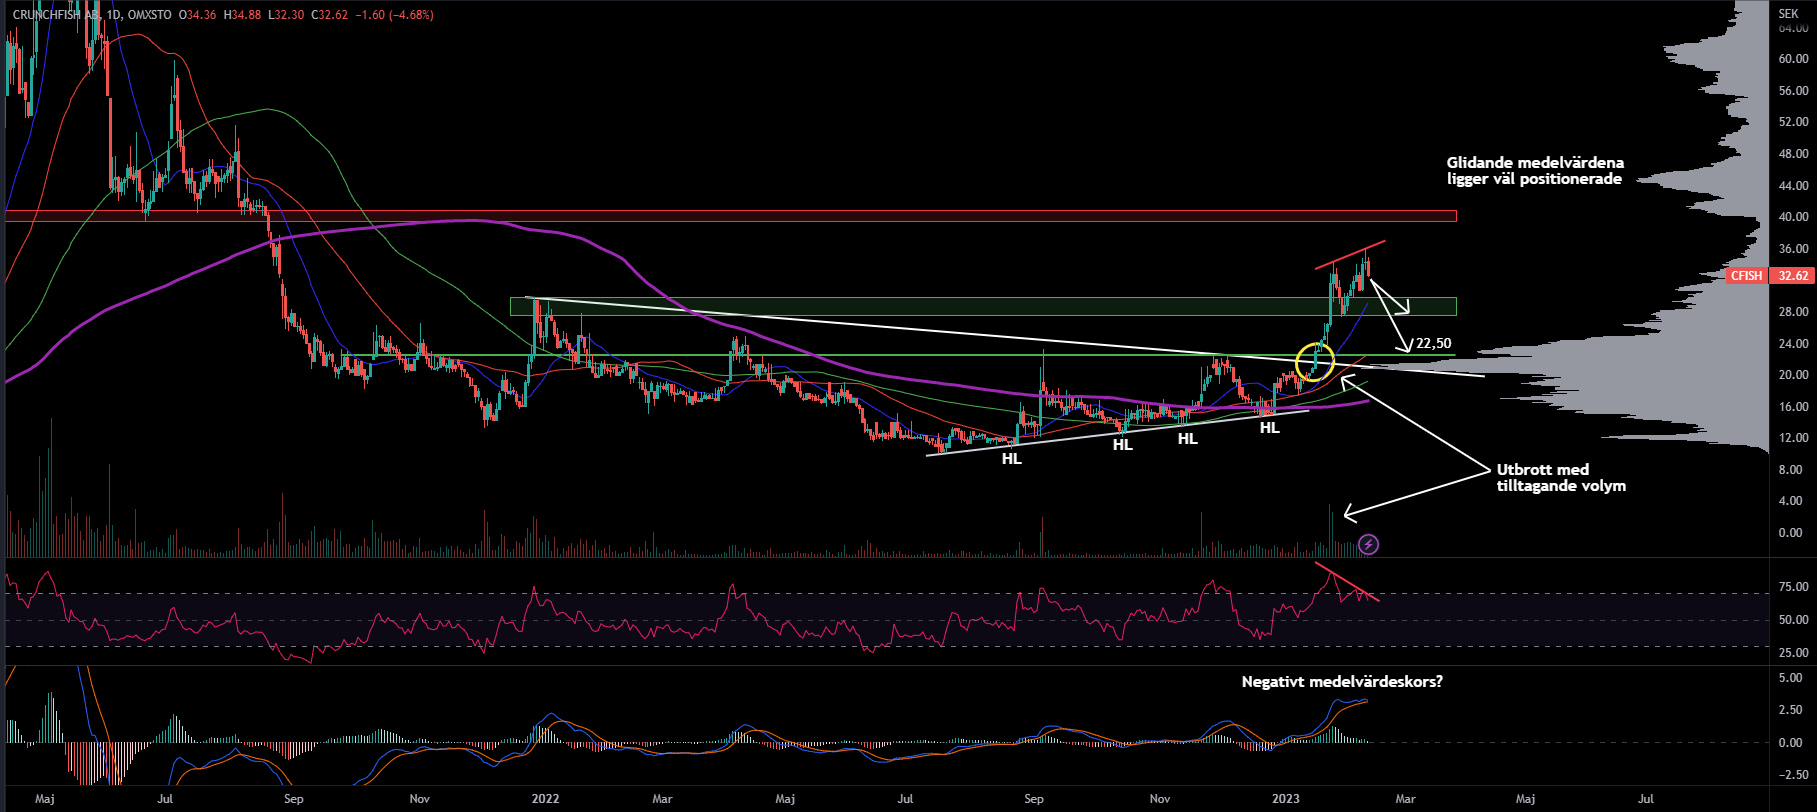Select the "Negativt medelvärdeskors?" annotation

[1342, 682]
